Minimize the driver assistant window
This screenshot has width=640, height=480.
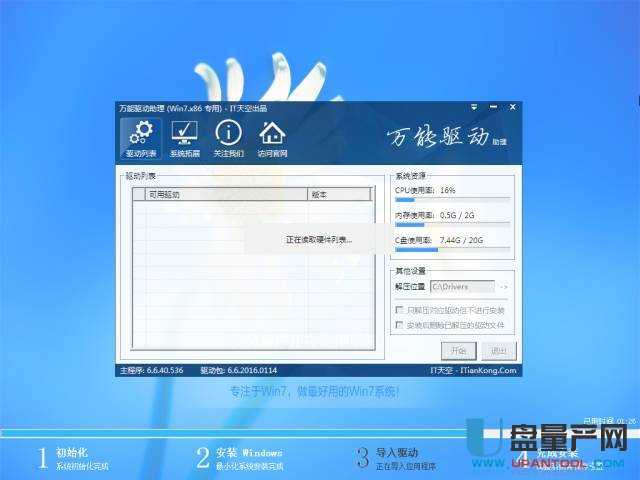coord(495,107)
